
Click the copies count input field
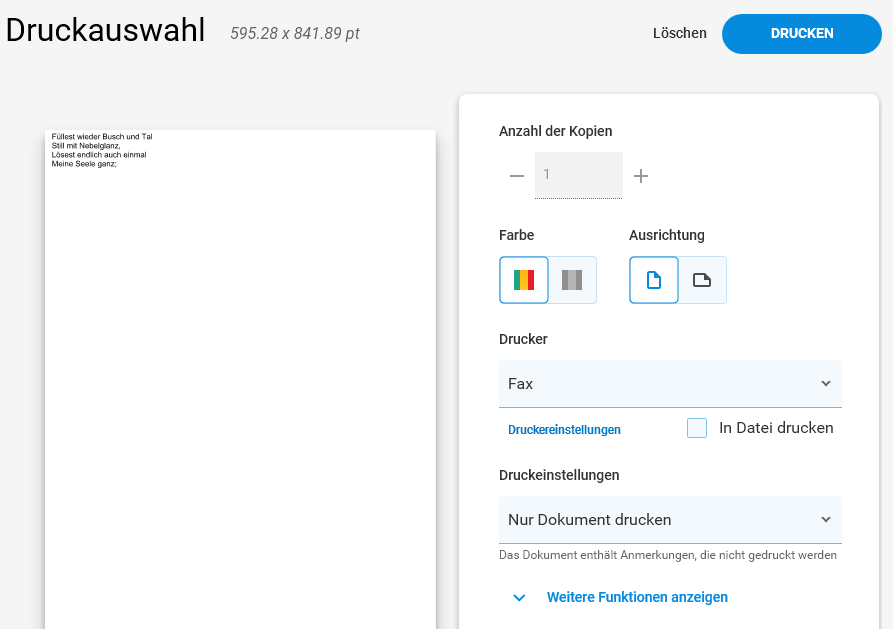(x=579, y=175)
